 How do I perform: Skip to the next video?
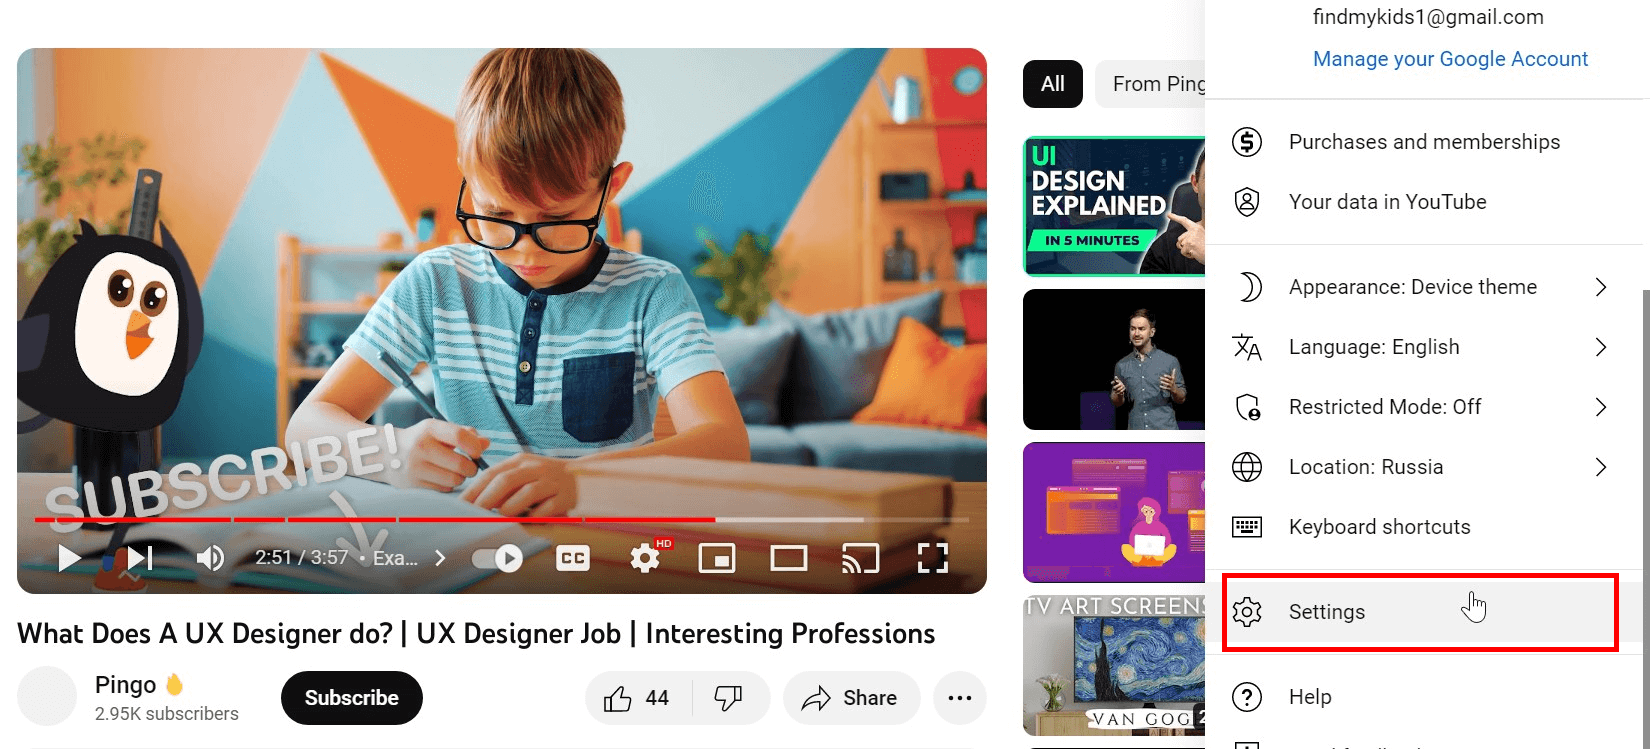click(140, 558)
